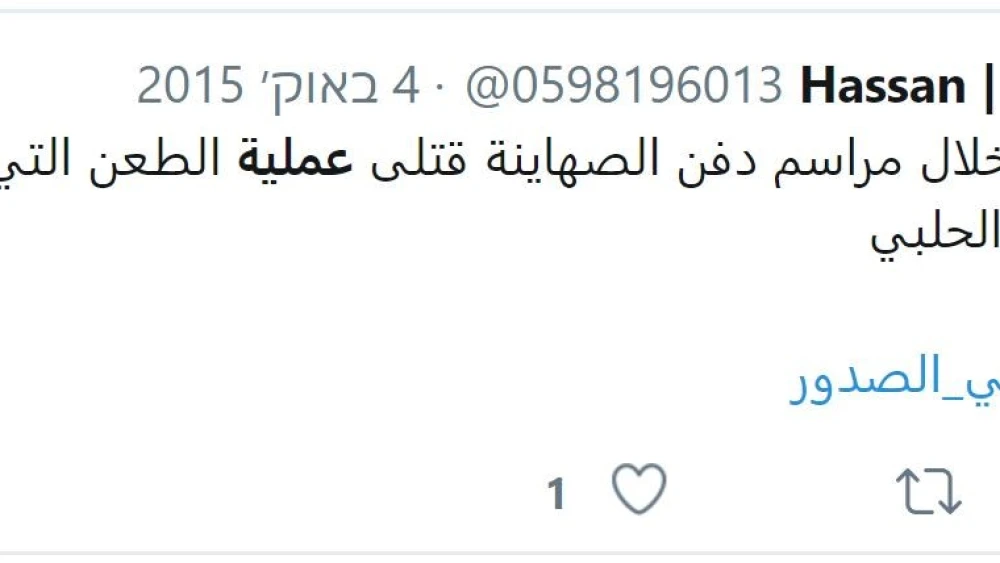Retweet this tweet using the retweet arrows icon
The height and width of the screenshot is (563, 1000).
(929, 491)
